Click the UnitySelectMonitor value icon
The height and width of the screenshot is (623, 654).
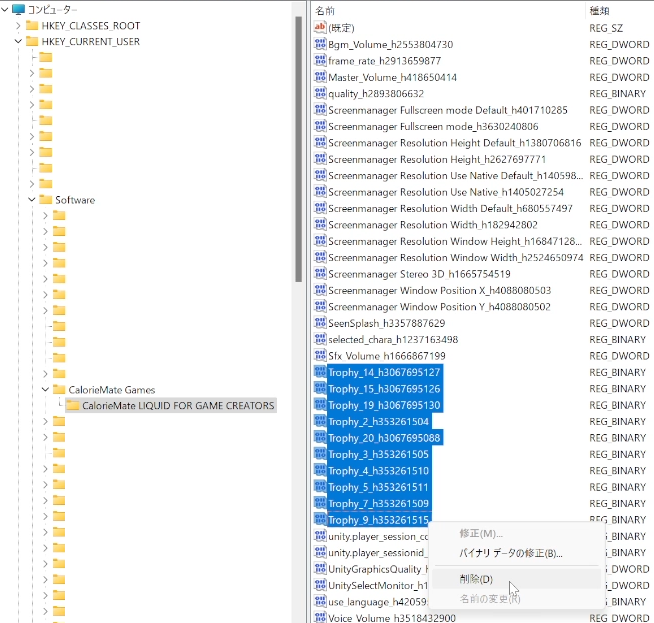[320, 585]
